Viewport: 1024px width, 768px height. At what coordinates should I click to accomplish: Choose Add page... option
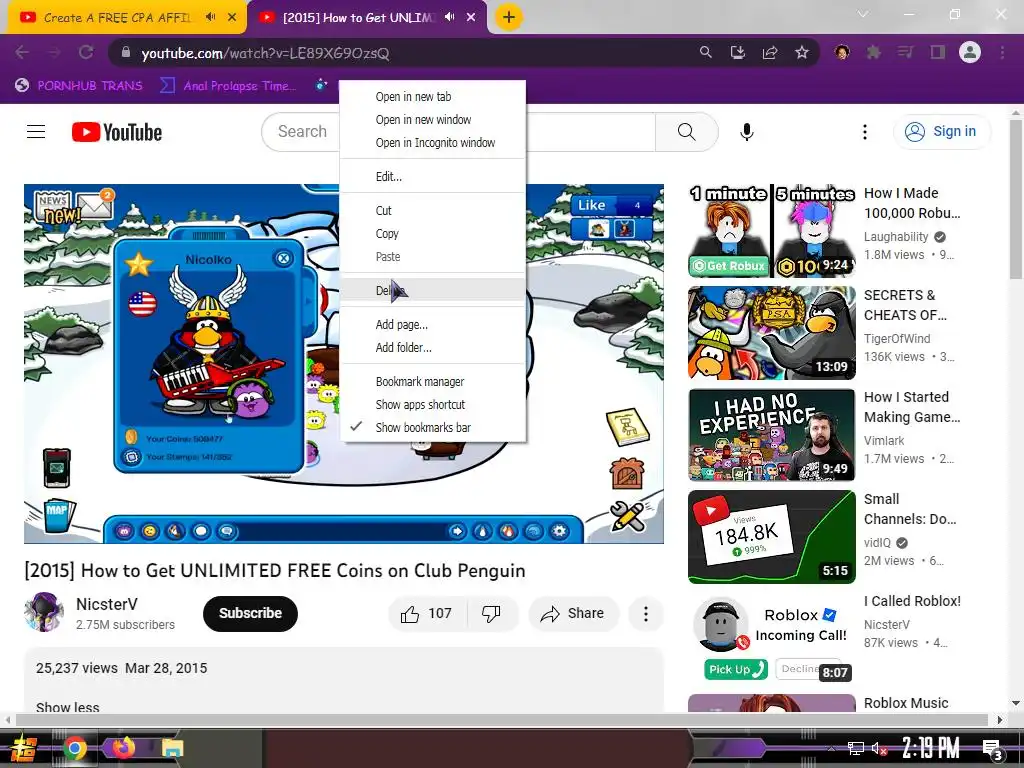433,325
